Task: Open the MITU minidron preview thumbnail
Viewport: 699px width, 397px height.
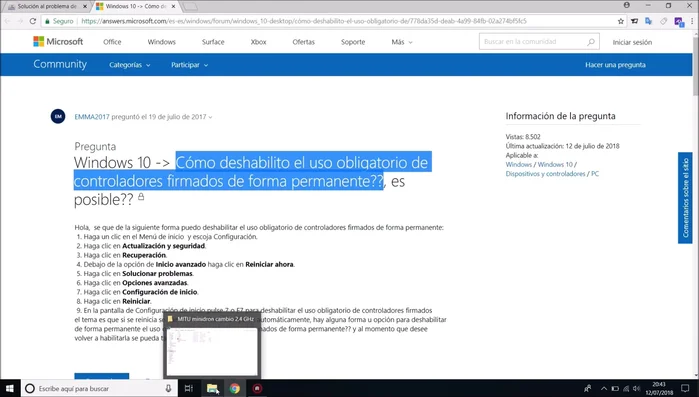Action: pos(212,352)
